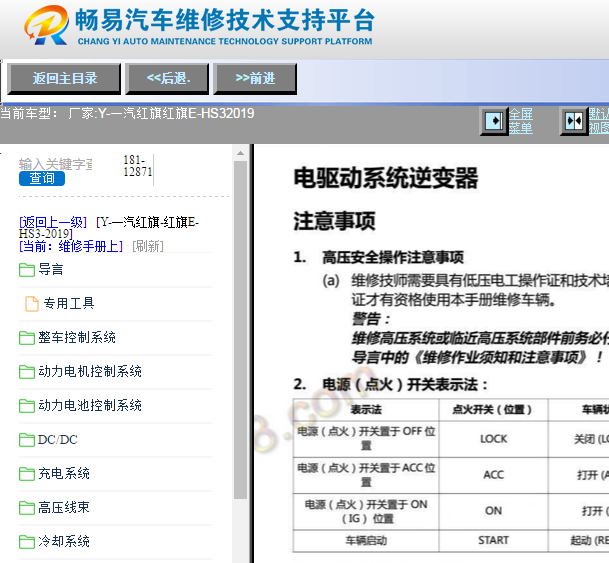The width and height of the screenshot is (609, 563).
Task: Click the sidebar scrollbar up arrow
Action: click(x=240, y=153)
